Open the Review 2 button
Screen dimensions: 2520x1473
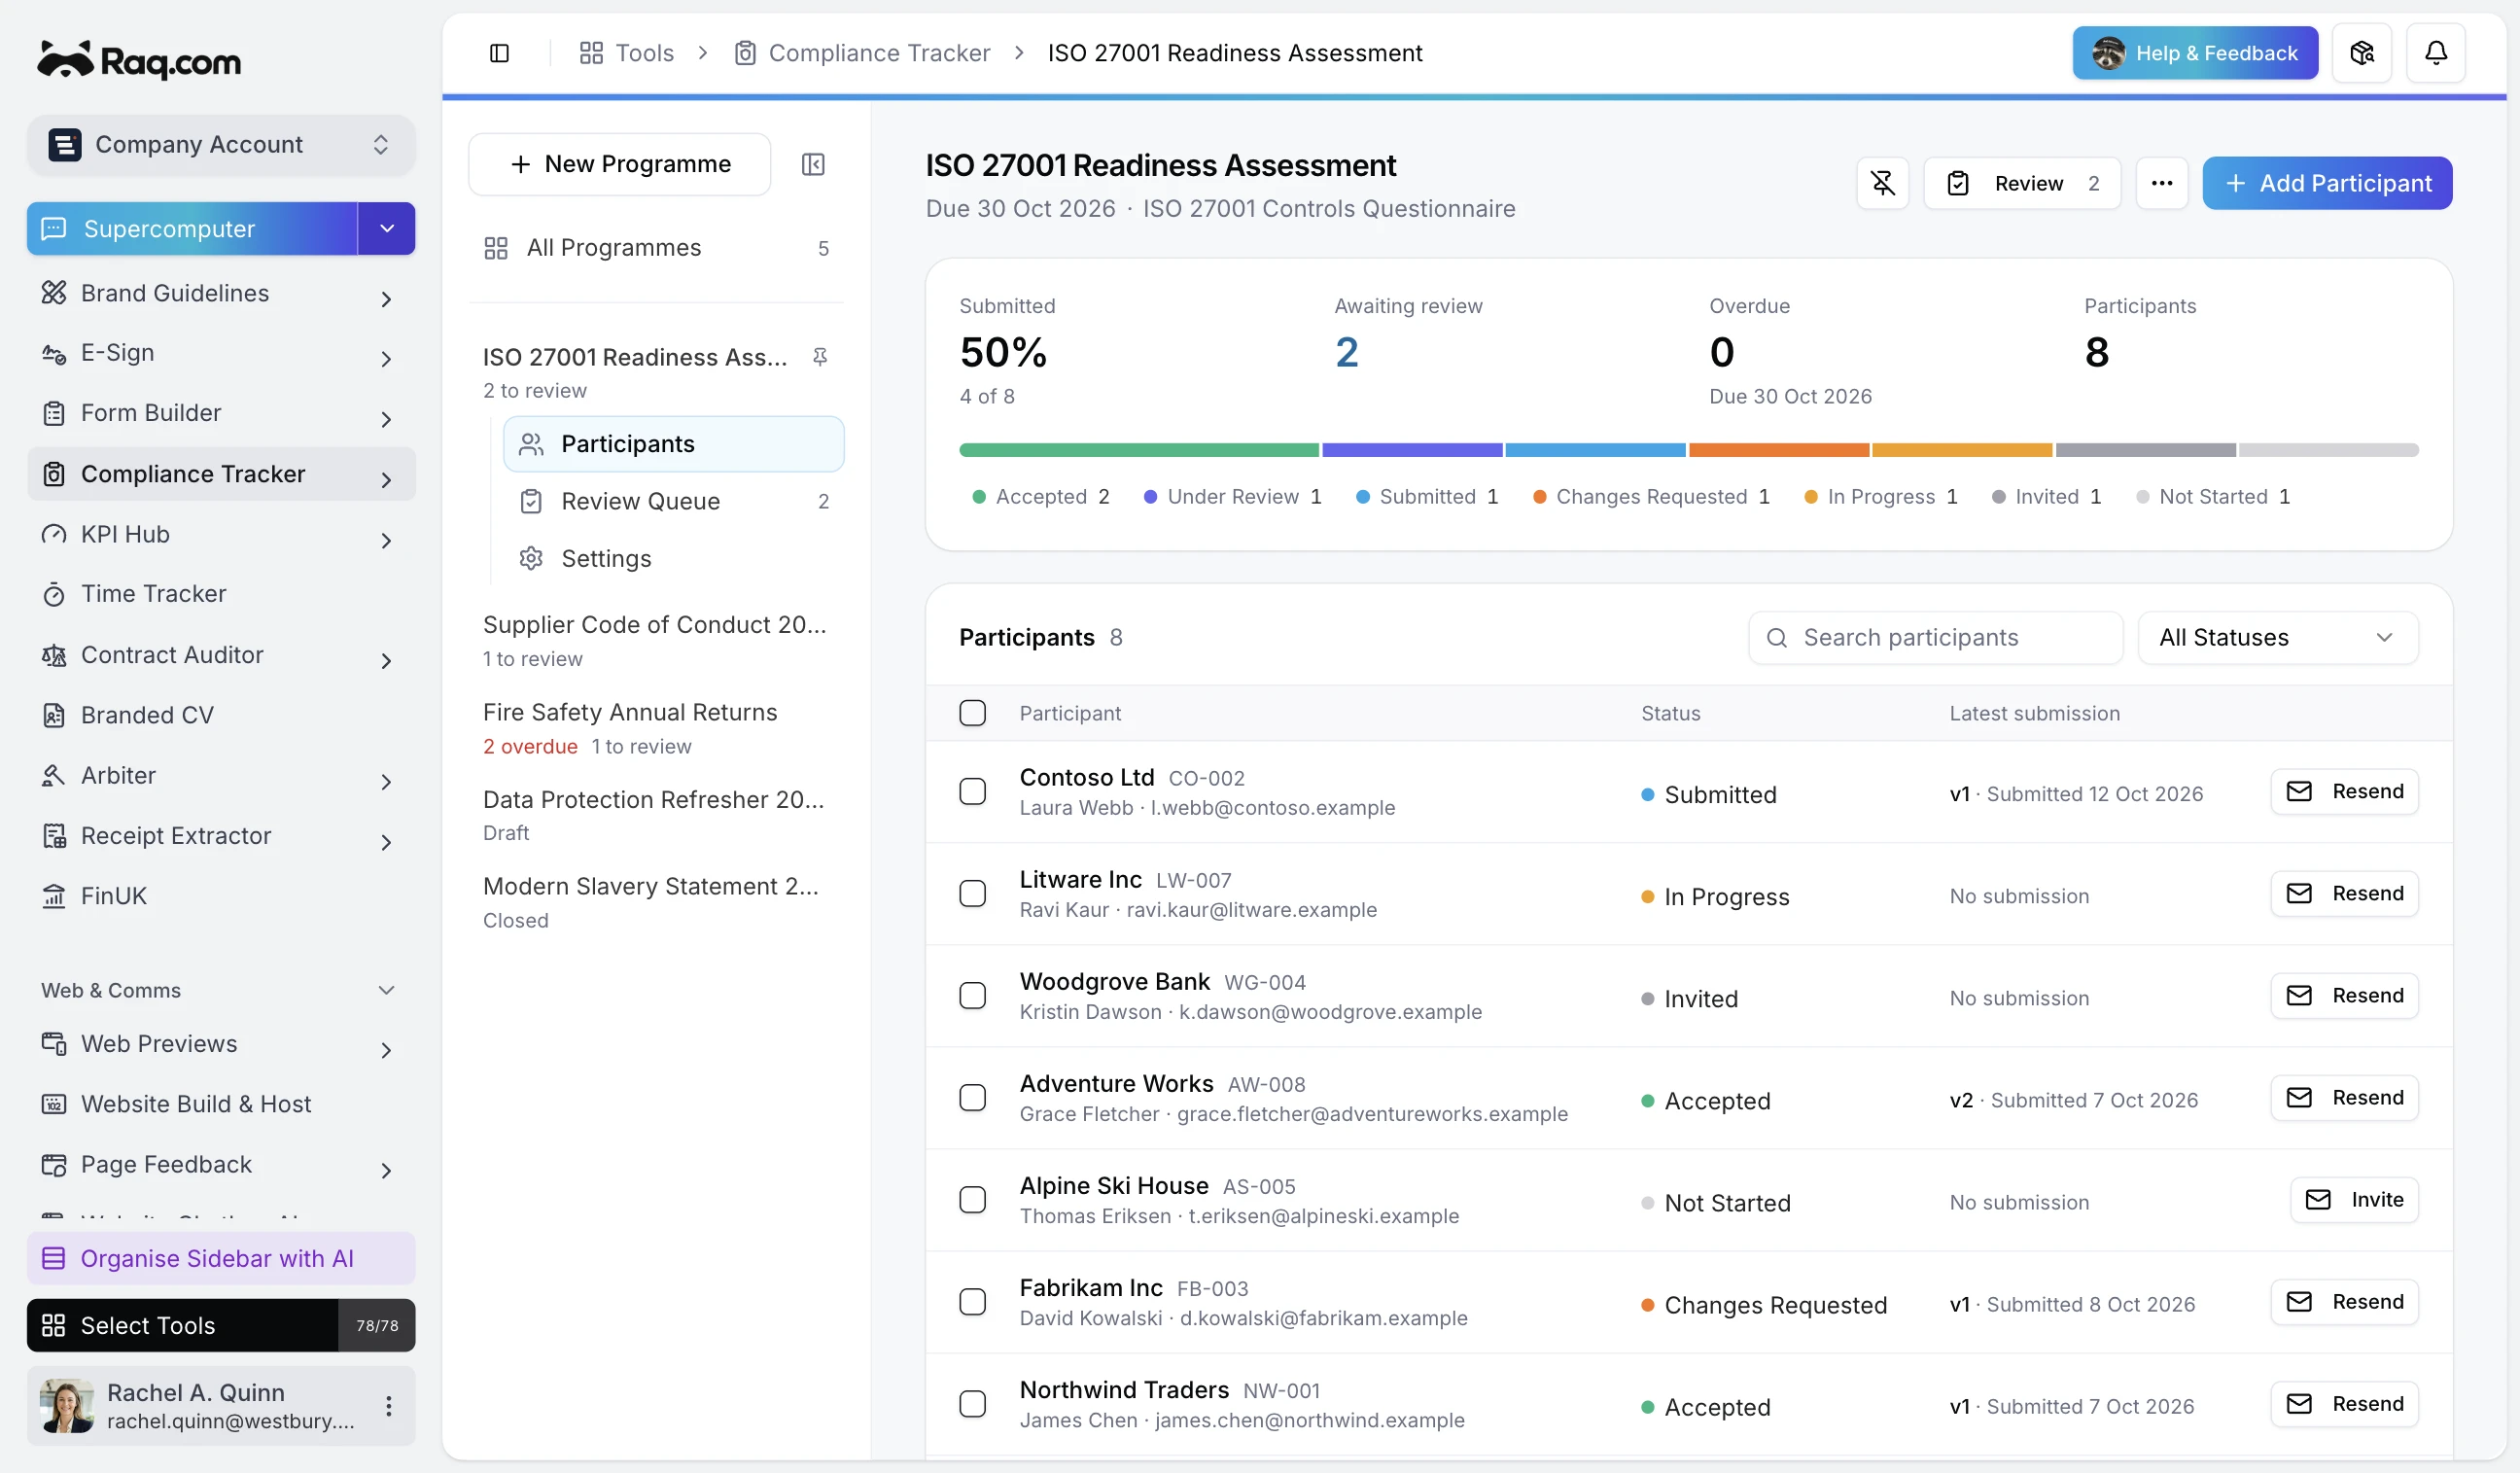click(2021, 183)
